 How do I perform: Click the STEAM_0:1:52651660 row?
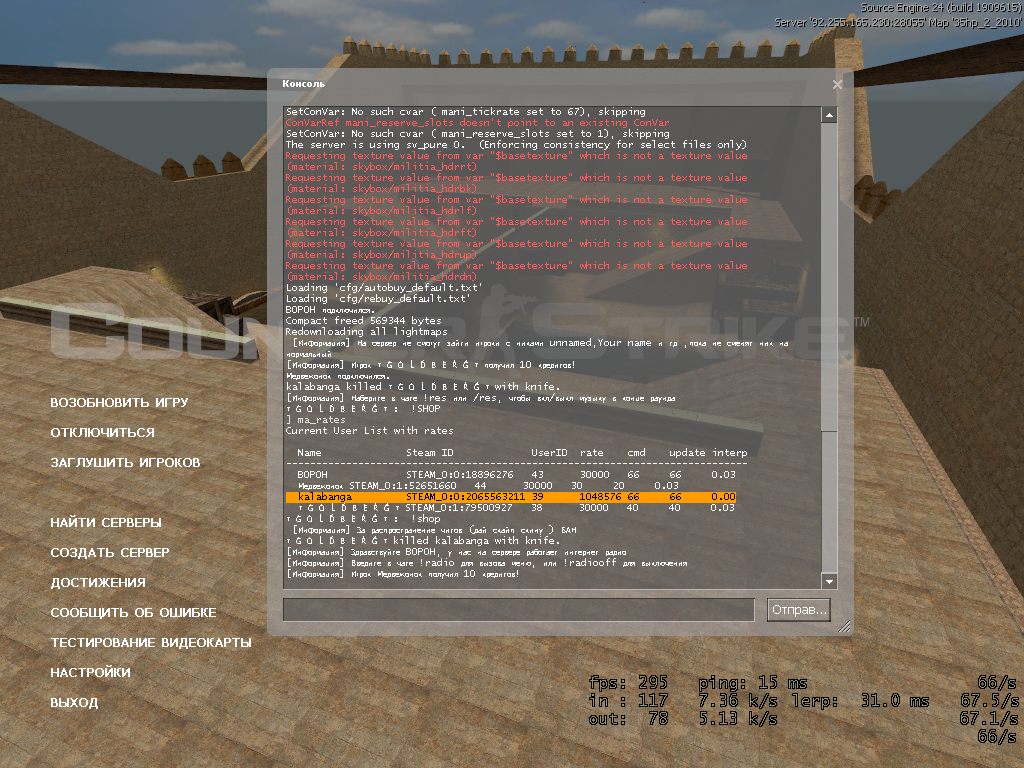tap(488, 486)
